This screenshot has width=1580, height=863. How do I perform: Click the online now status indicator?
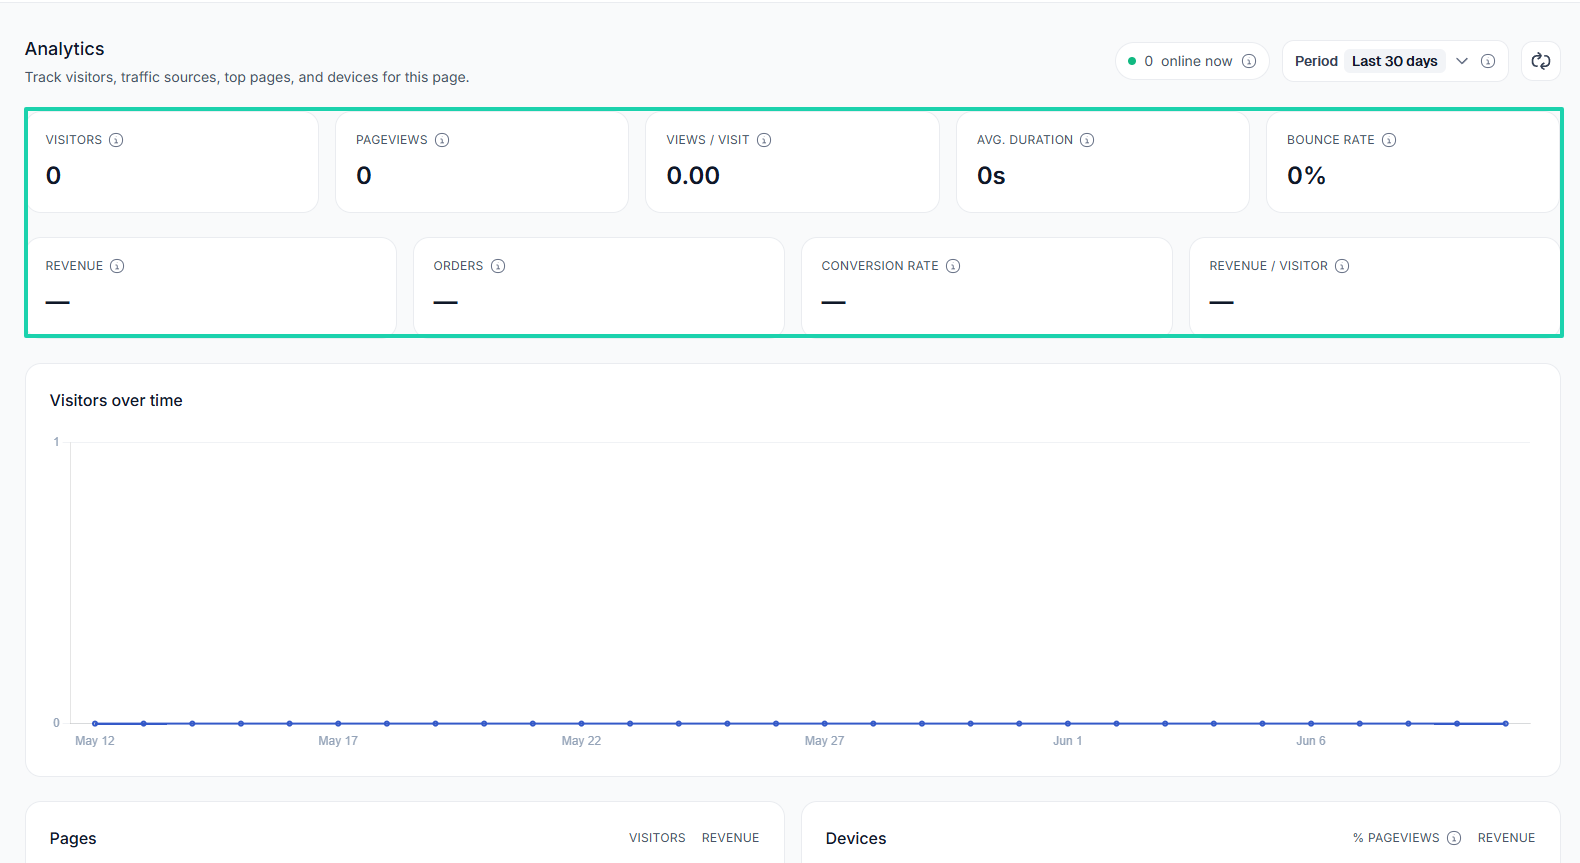(x=1192, y=61)
